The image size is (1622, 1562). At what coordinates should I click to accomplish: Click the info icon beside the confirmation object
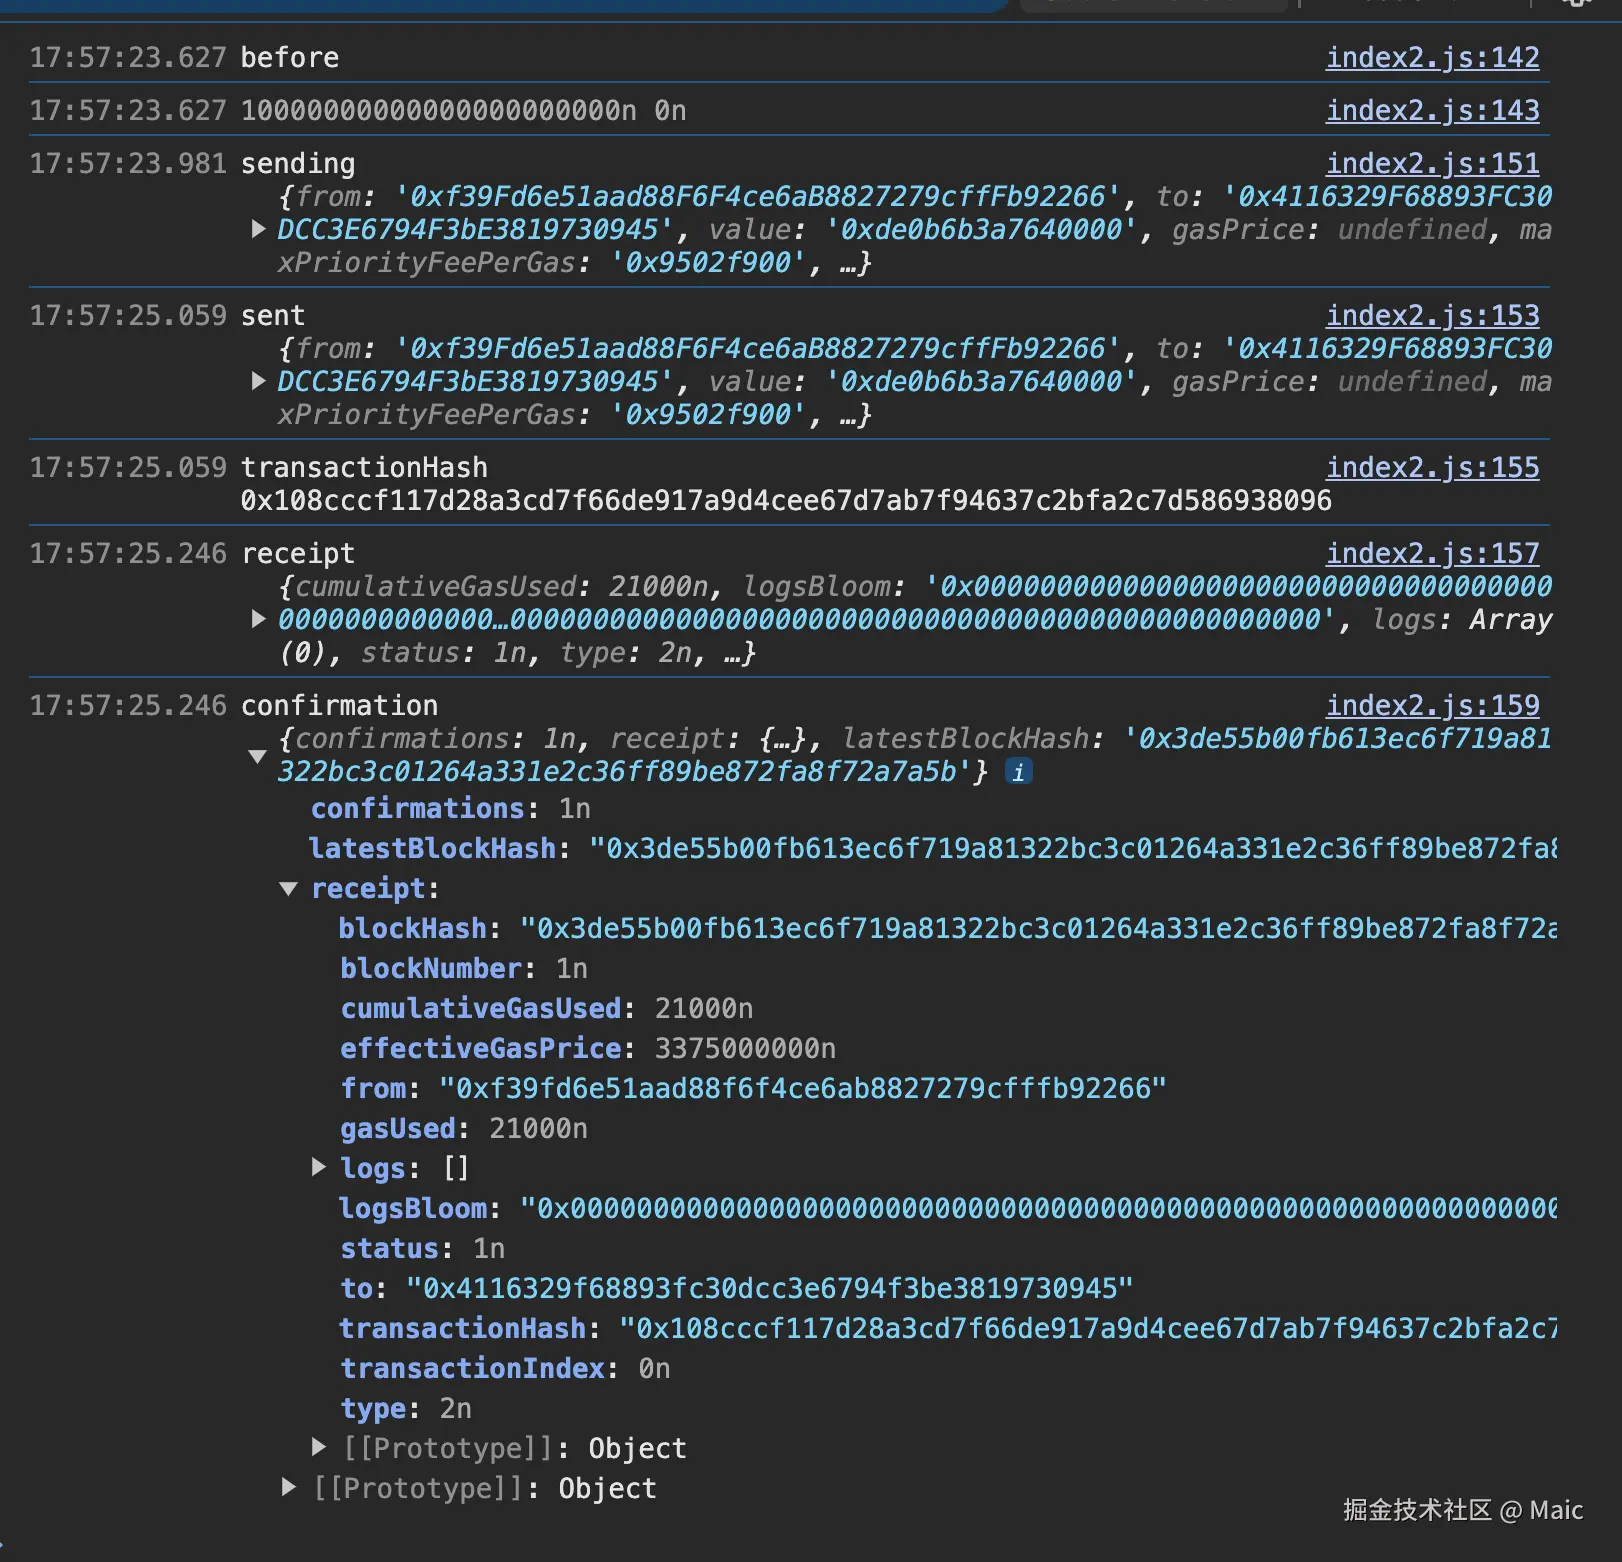coord(1017,771)
